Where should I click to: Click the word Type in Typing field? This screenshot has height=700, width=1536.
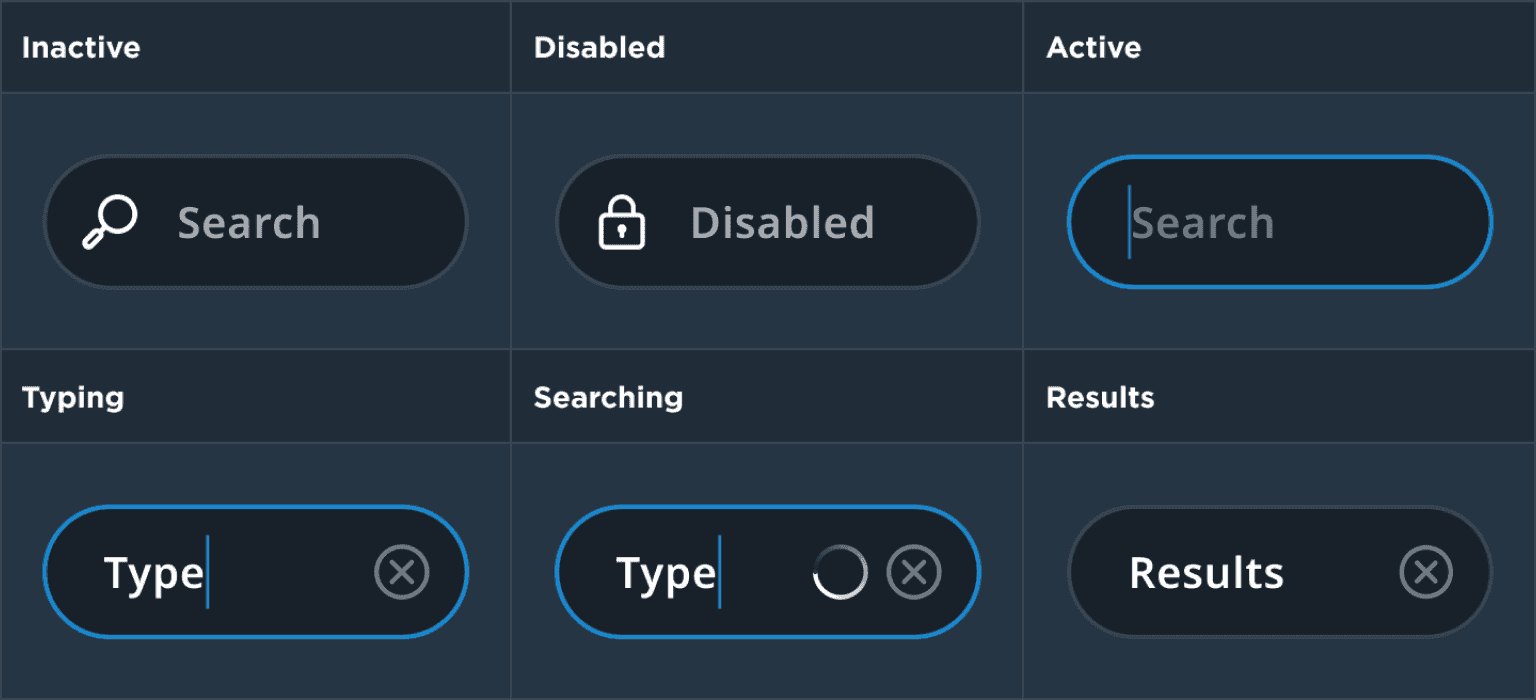click(153, 574)
